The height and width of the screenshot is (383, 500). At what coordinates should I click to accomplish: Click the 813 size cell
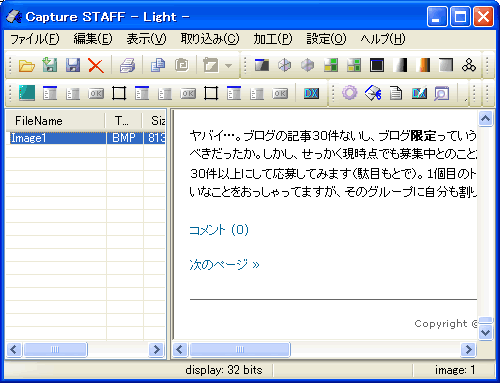pyautogui.click(x=156, y=138)
